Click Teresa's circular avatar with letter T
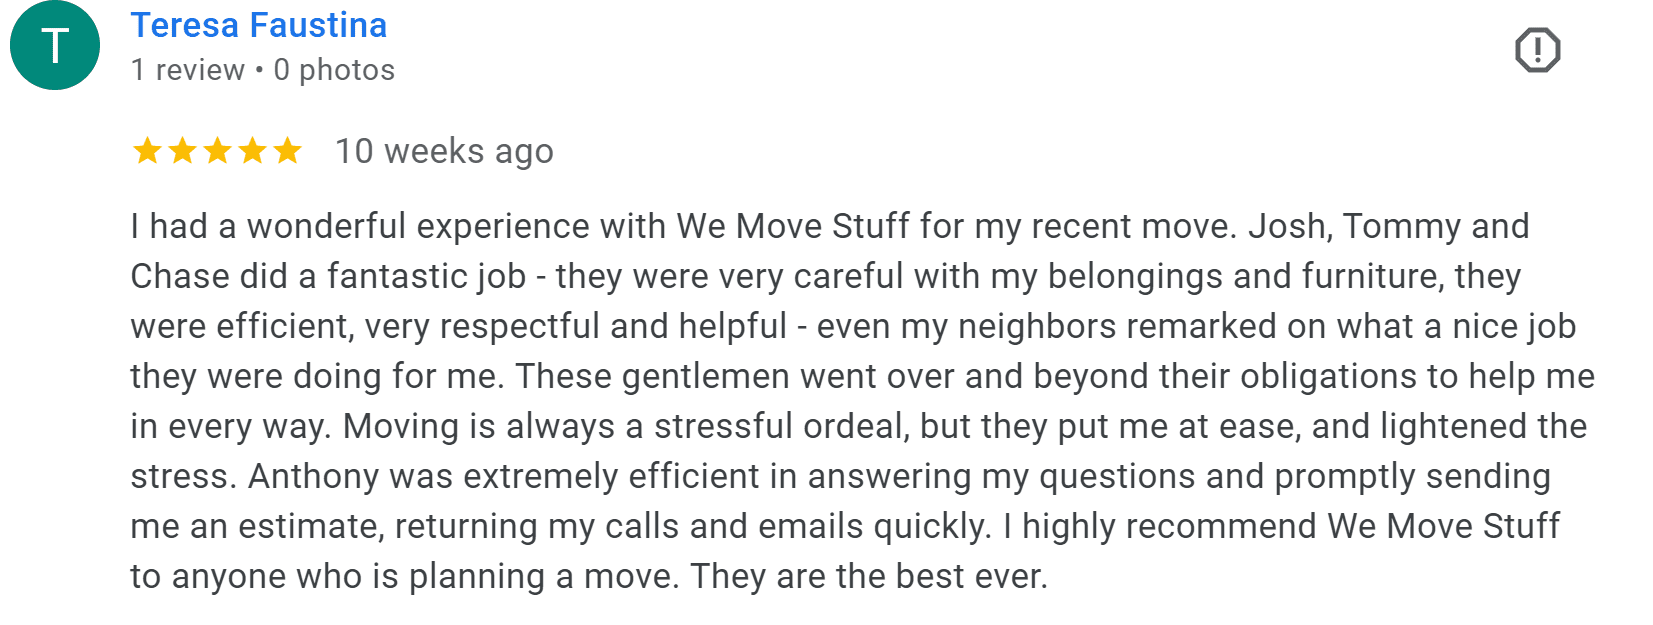Image resolution: width=1653 pixels, height=625 pixels. (x=54, y=45)
